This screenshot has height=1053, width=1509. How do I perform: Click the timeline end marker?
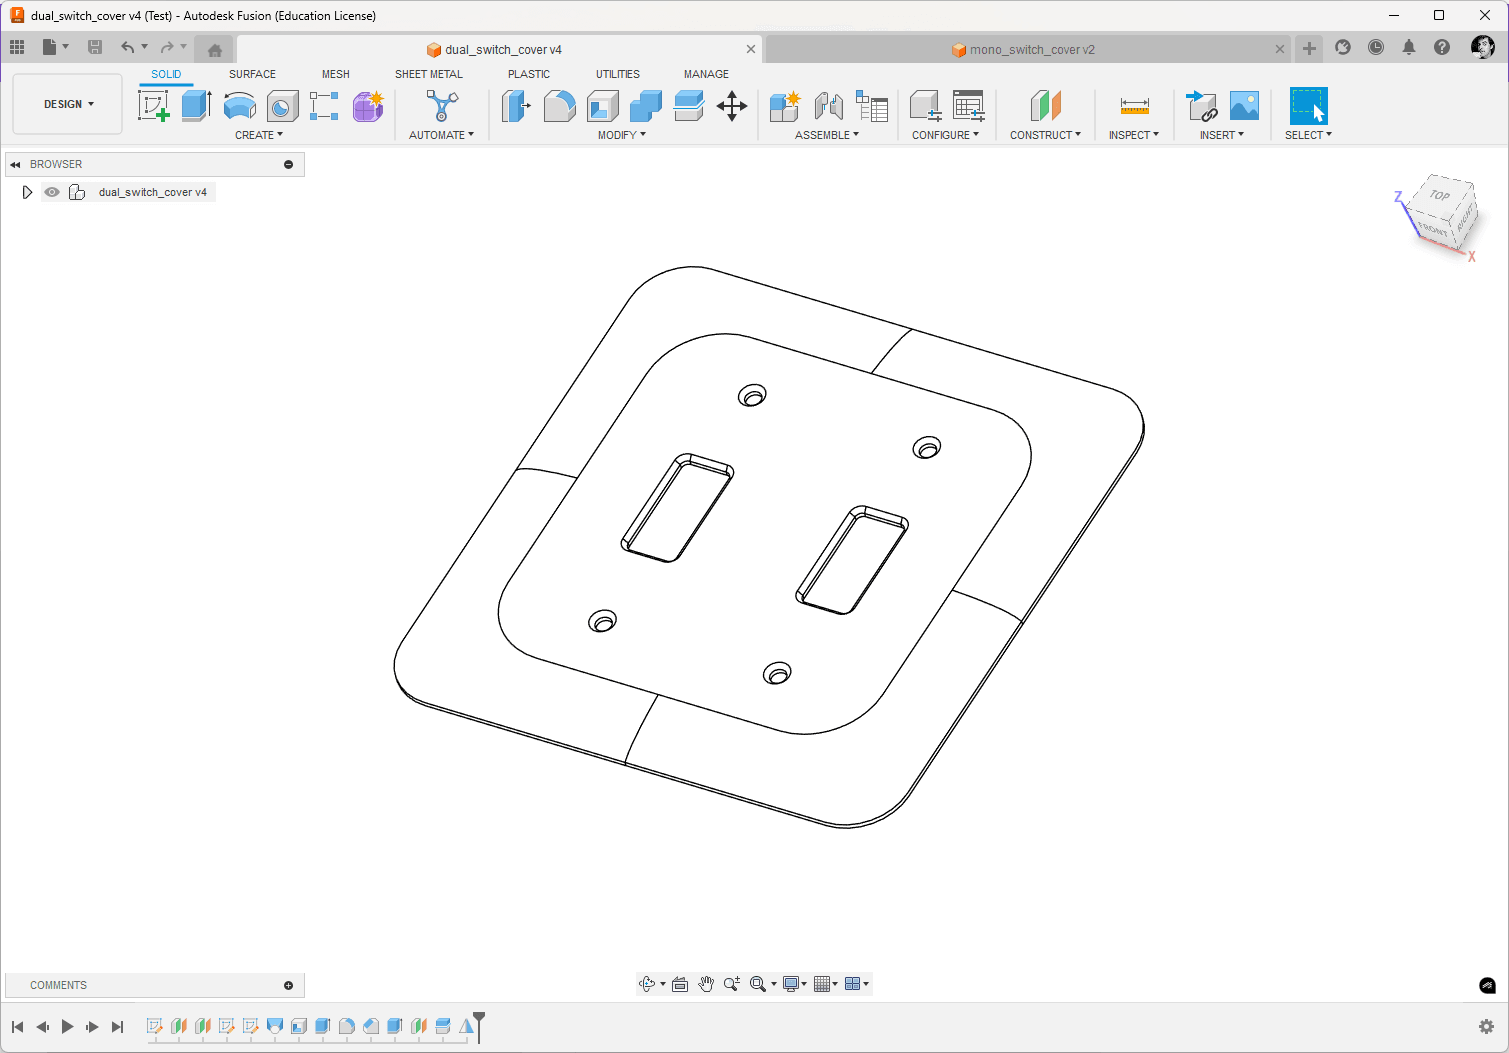pyautogui.click(x=479, y=1026)
